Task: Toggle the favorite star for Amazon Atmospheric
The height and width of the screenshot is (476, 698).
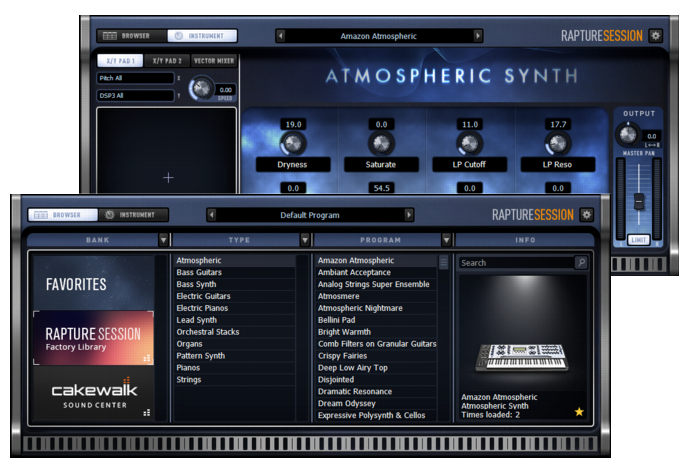Action: [579, 411]
